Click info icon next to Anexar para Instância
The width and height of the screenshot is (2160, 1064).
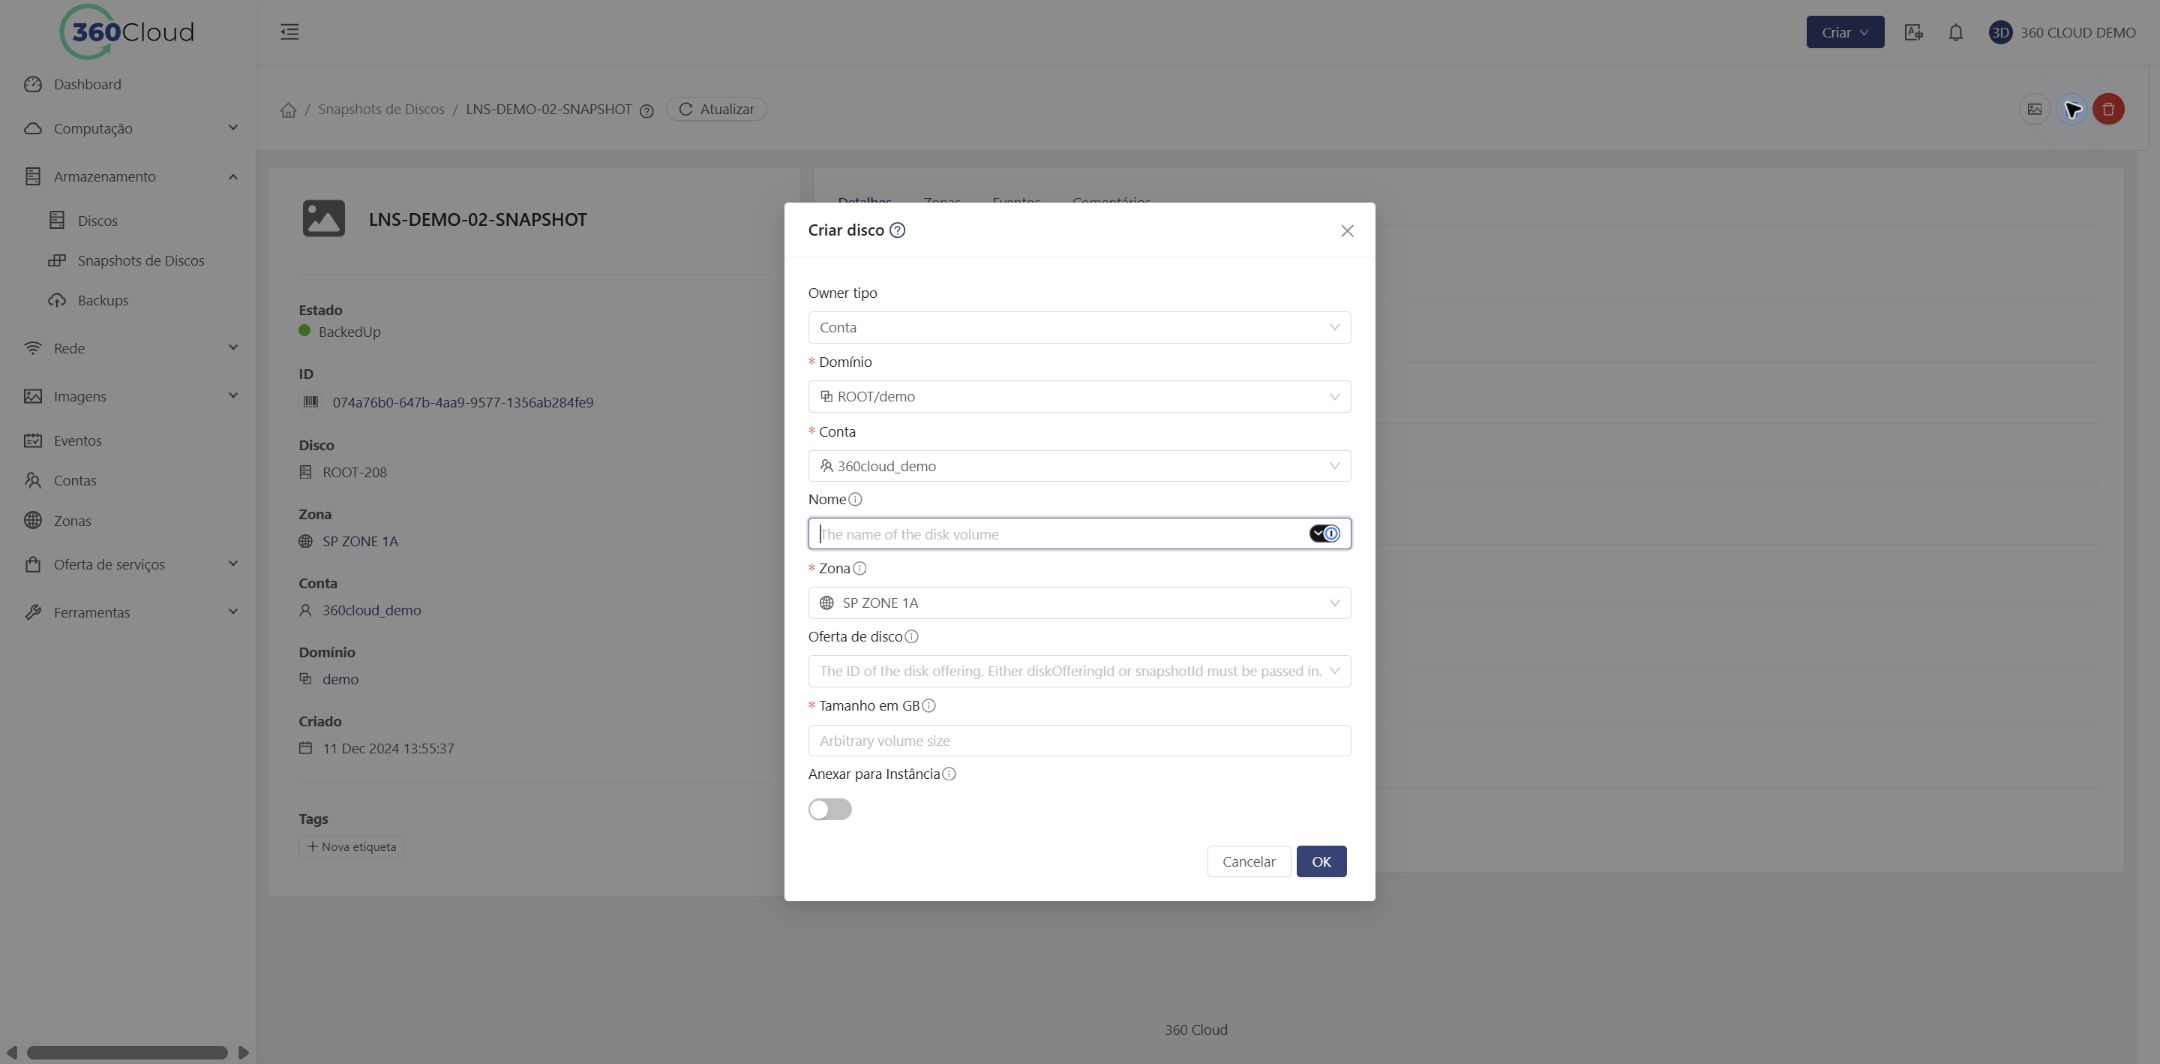tap(949, 775)
